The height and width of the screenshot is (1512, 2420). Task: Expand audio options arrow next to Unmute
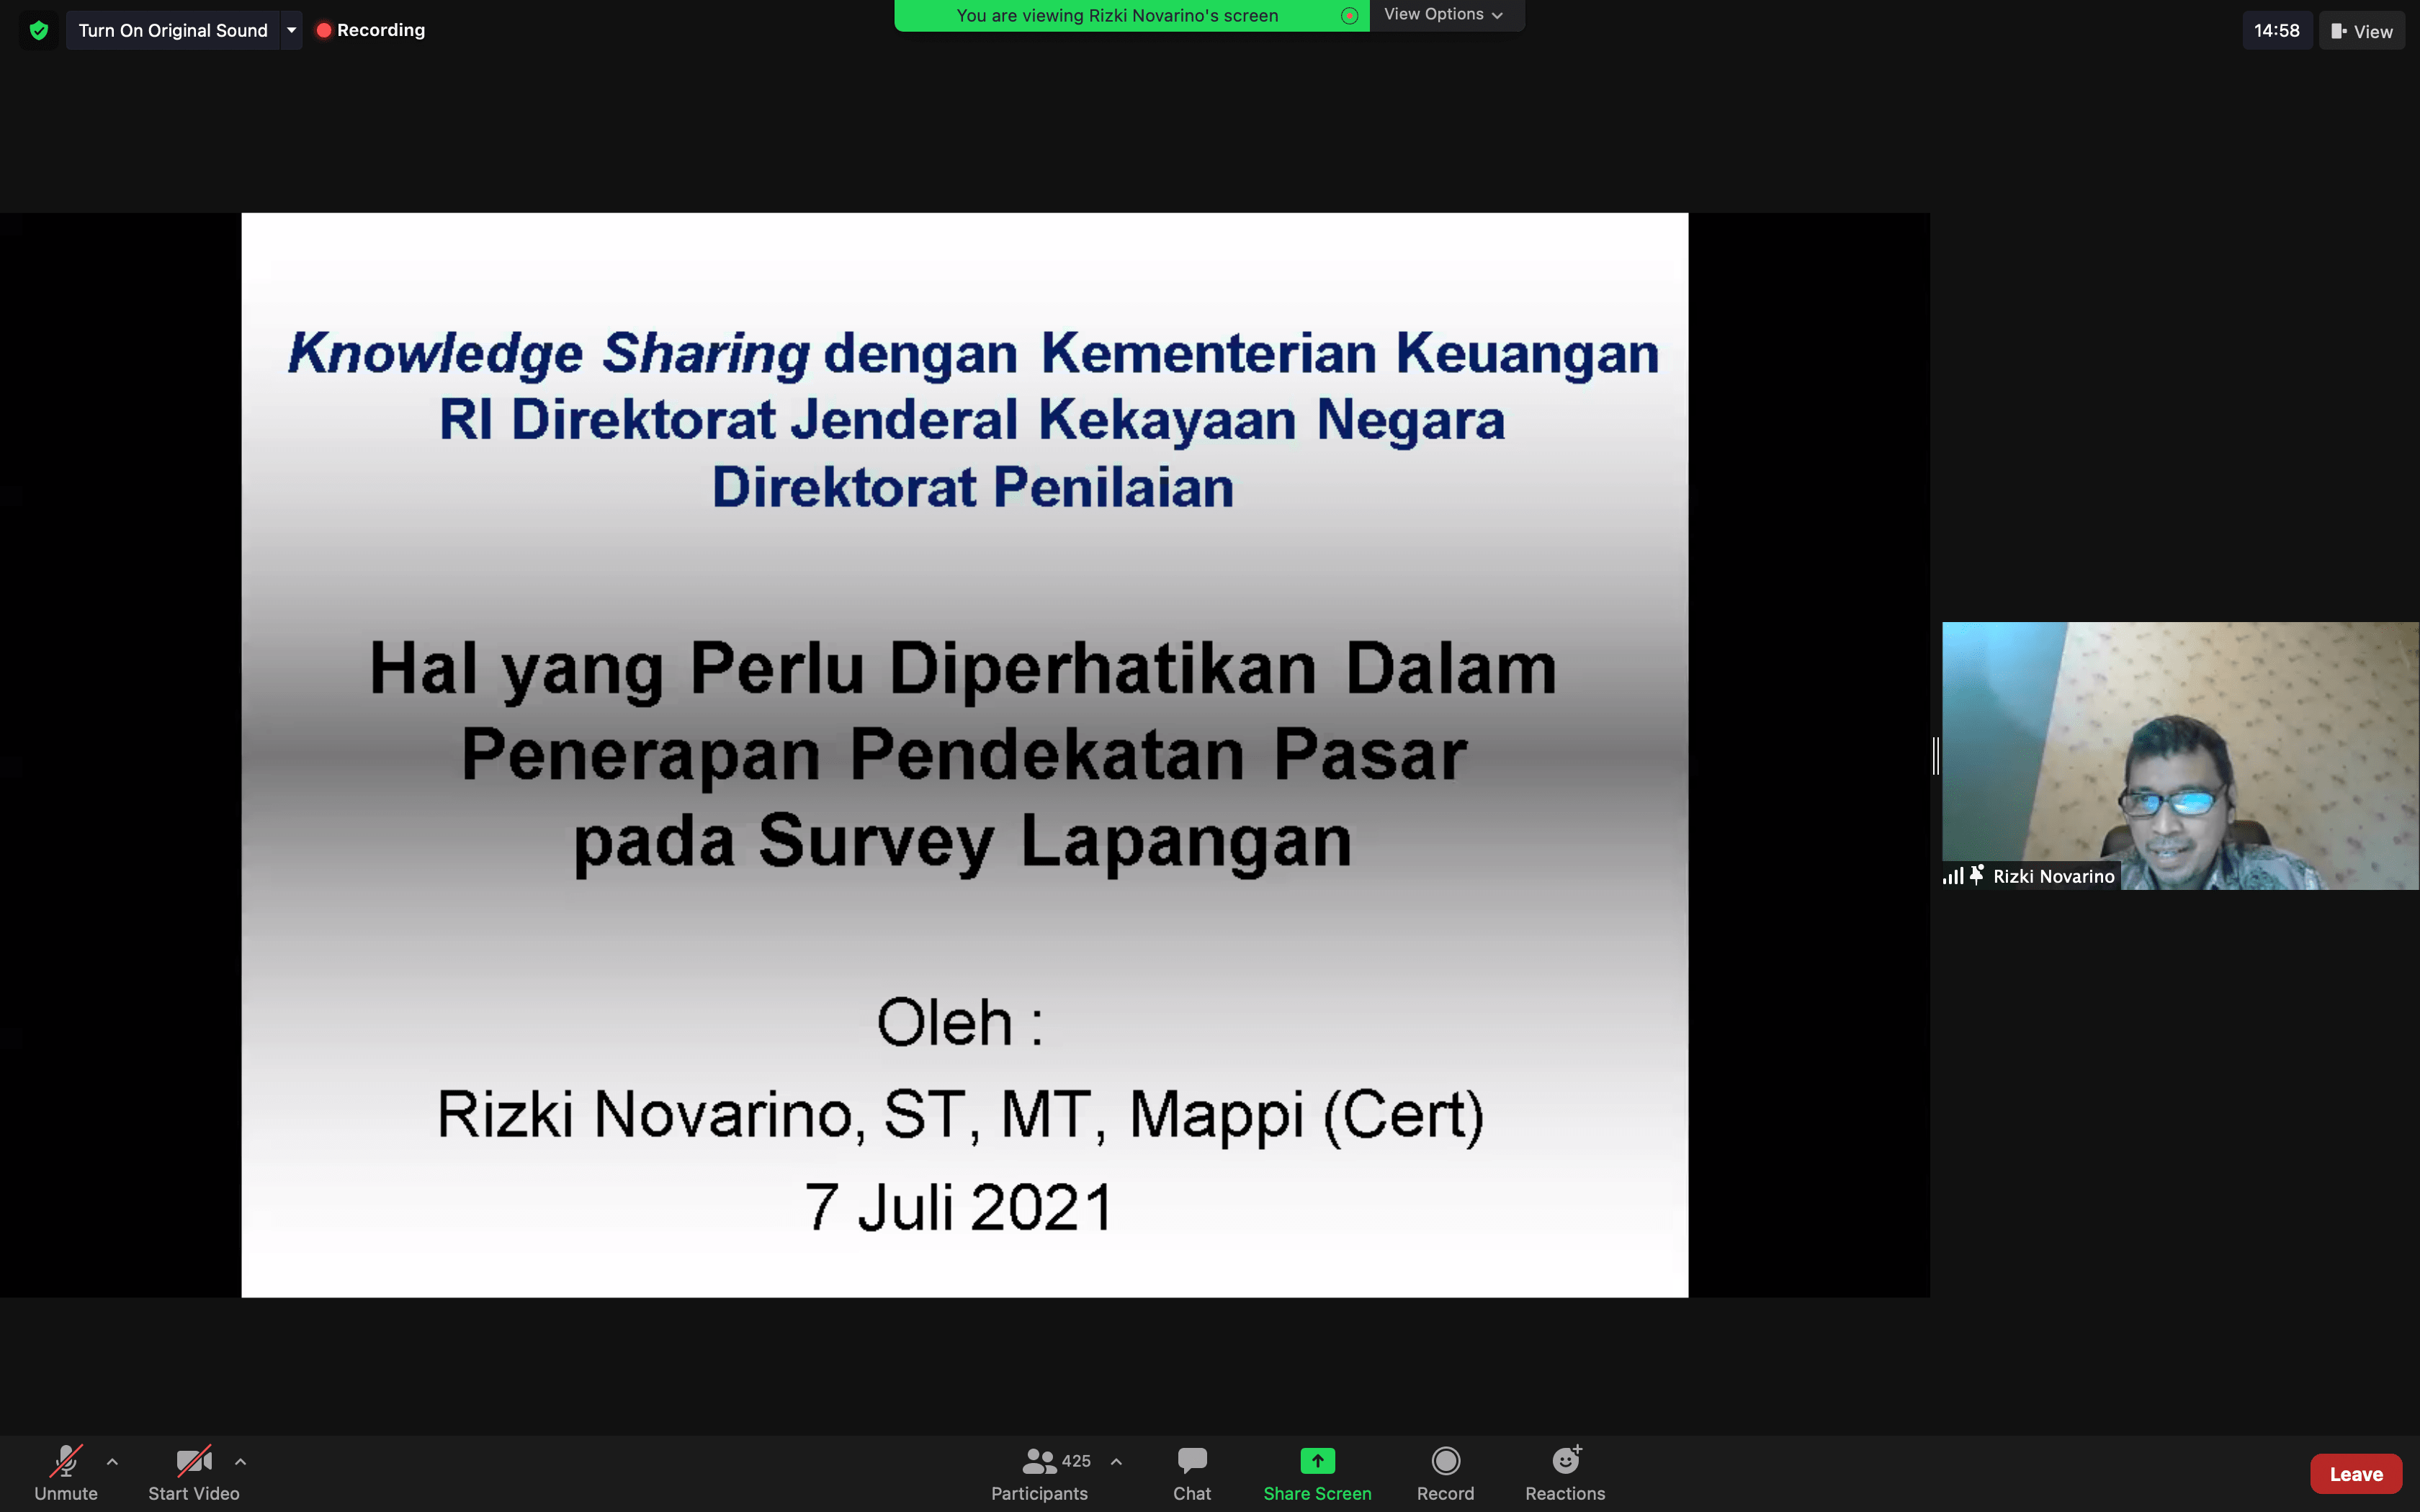(112, 1461)
